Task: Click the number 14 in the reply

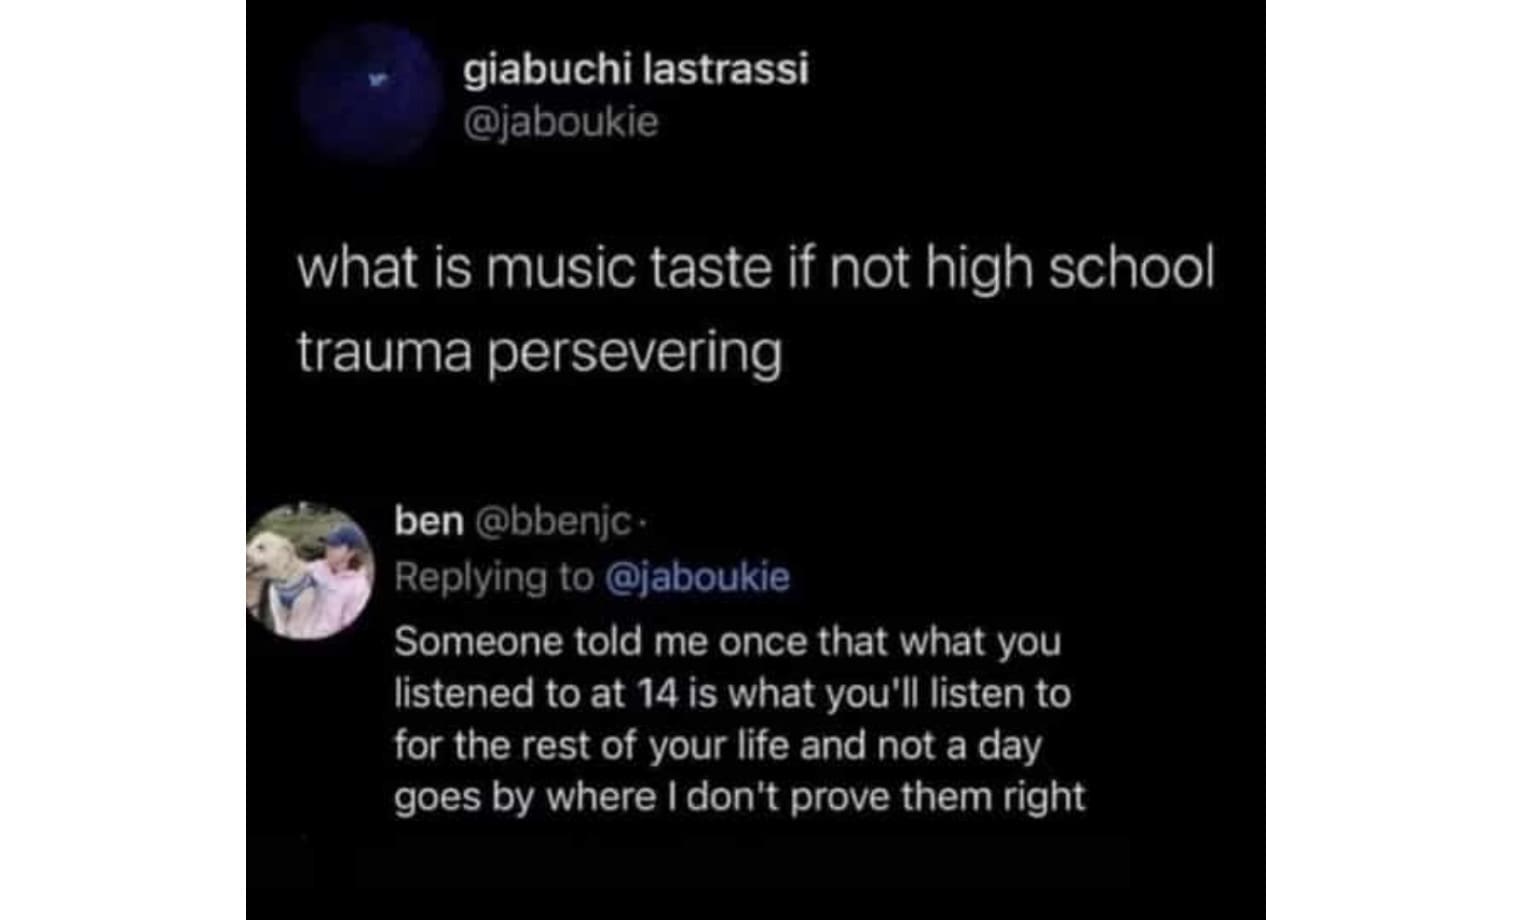Action: tap(658, 693)
